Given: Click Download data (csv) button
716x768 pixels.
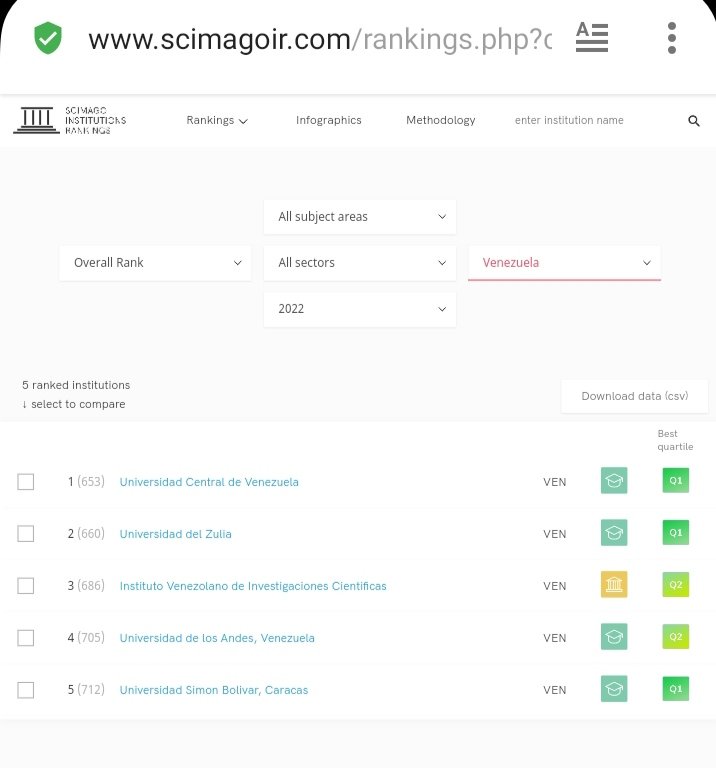Looking at the screenshot, I should click(634, 396).
